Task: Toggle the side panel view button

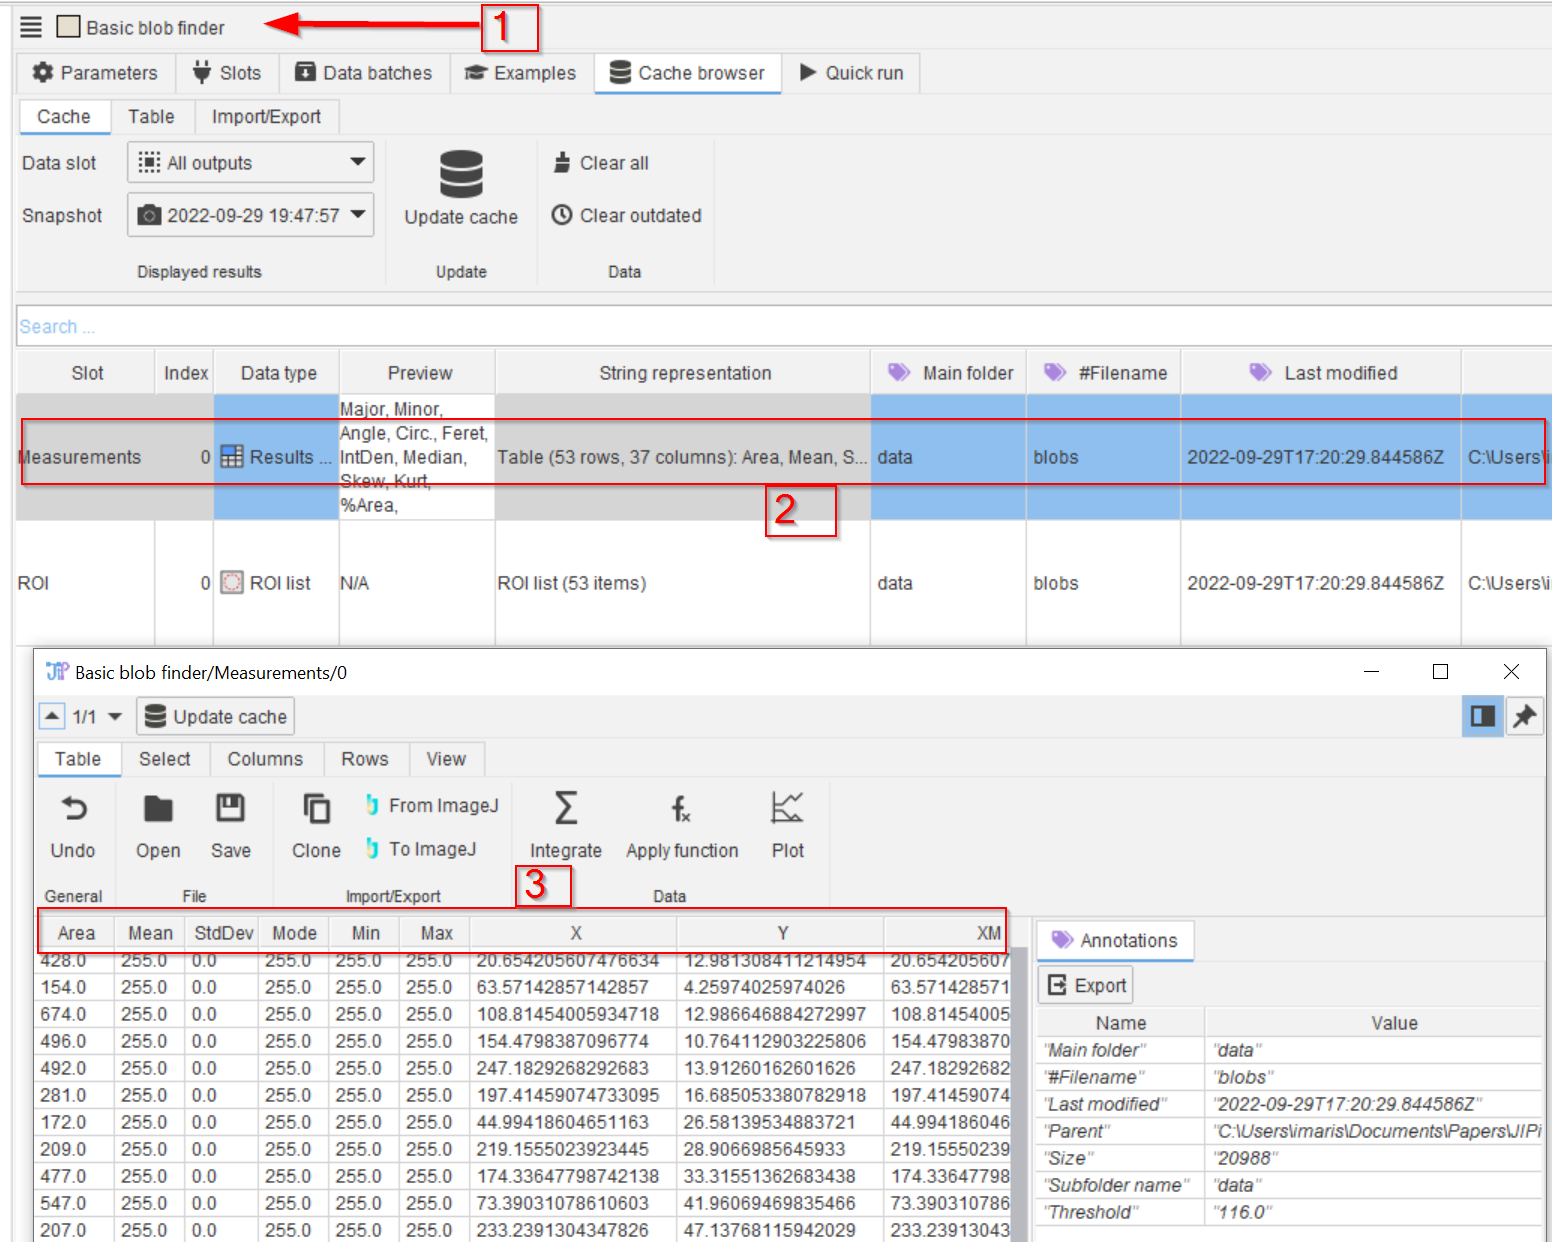Action: pyautogui.click(x=1482, y=716)
